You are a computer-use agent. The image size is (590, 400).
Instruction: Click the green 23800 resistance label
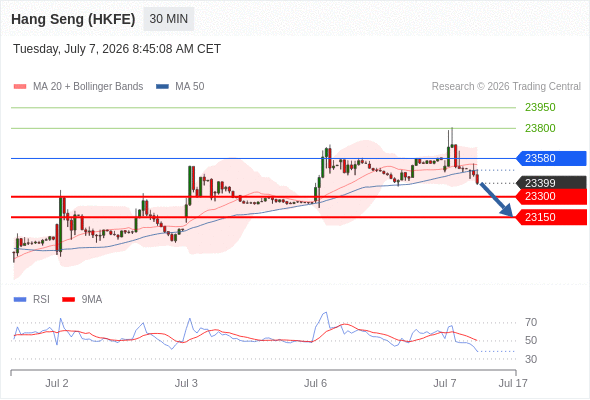(x=540, y=128)
